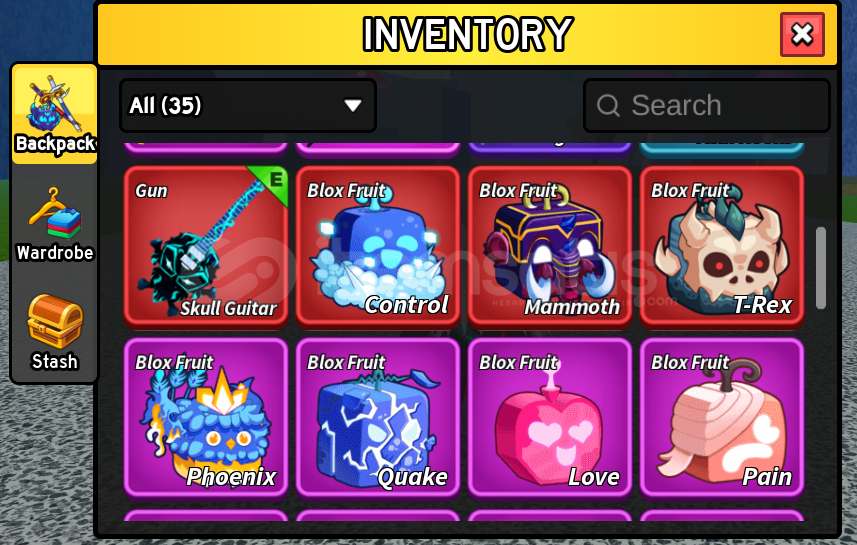Click the green E equipped badge

click(x=273, y=181)
